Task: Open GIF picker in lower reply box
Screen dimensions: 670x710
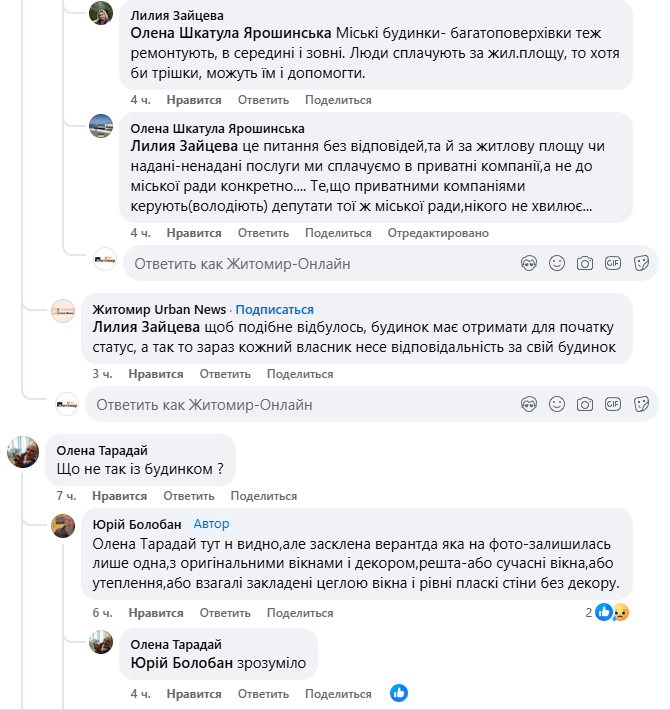Action: pos(613,404)
